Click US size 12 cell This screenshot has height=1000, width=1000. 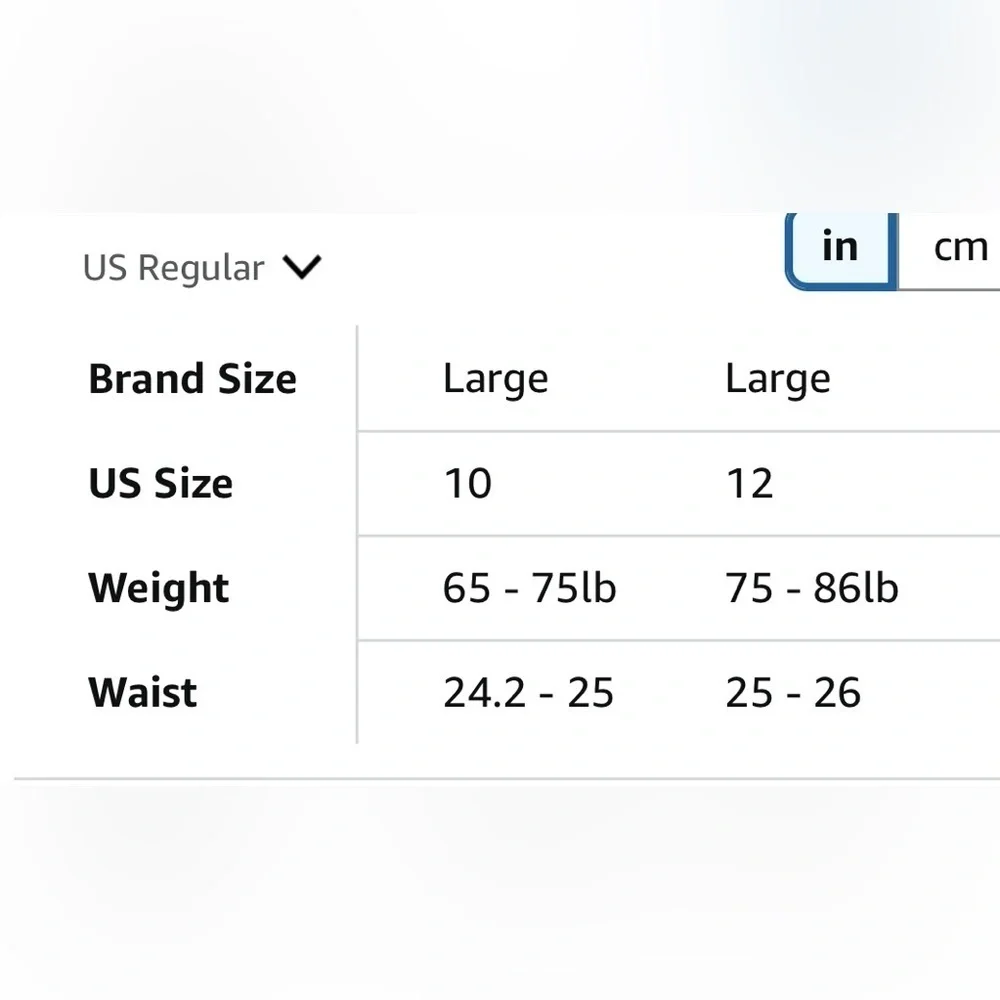pyautogui.click(x=749, y=483)
